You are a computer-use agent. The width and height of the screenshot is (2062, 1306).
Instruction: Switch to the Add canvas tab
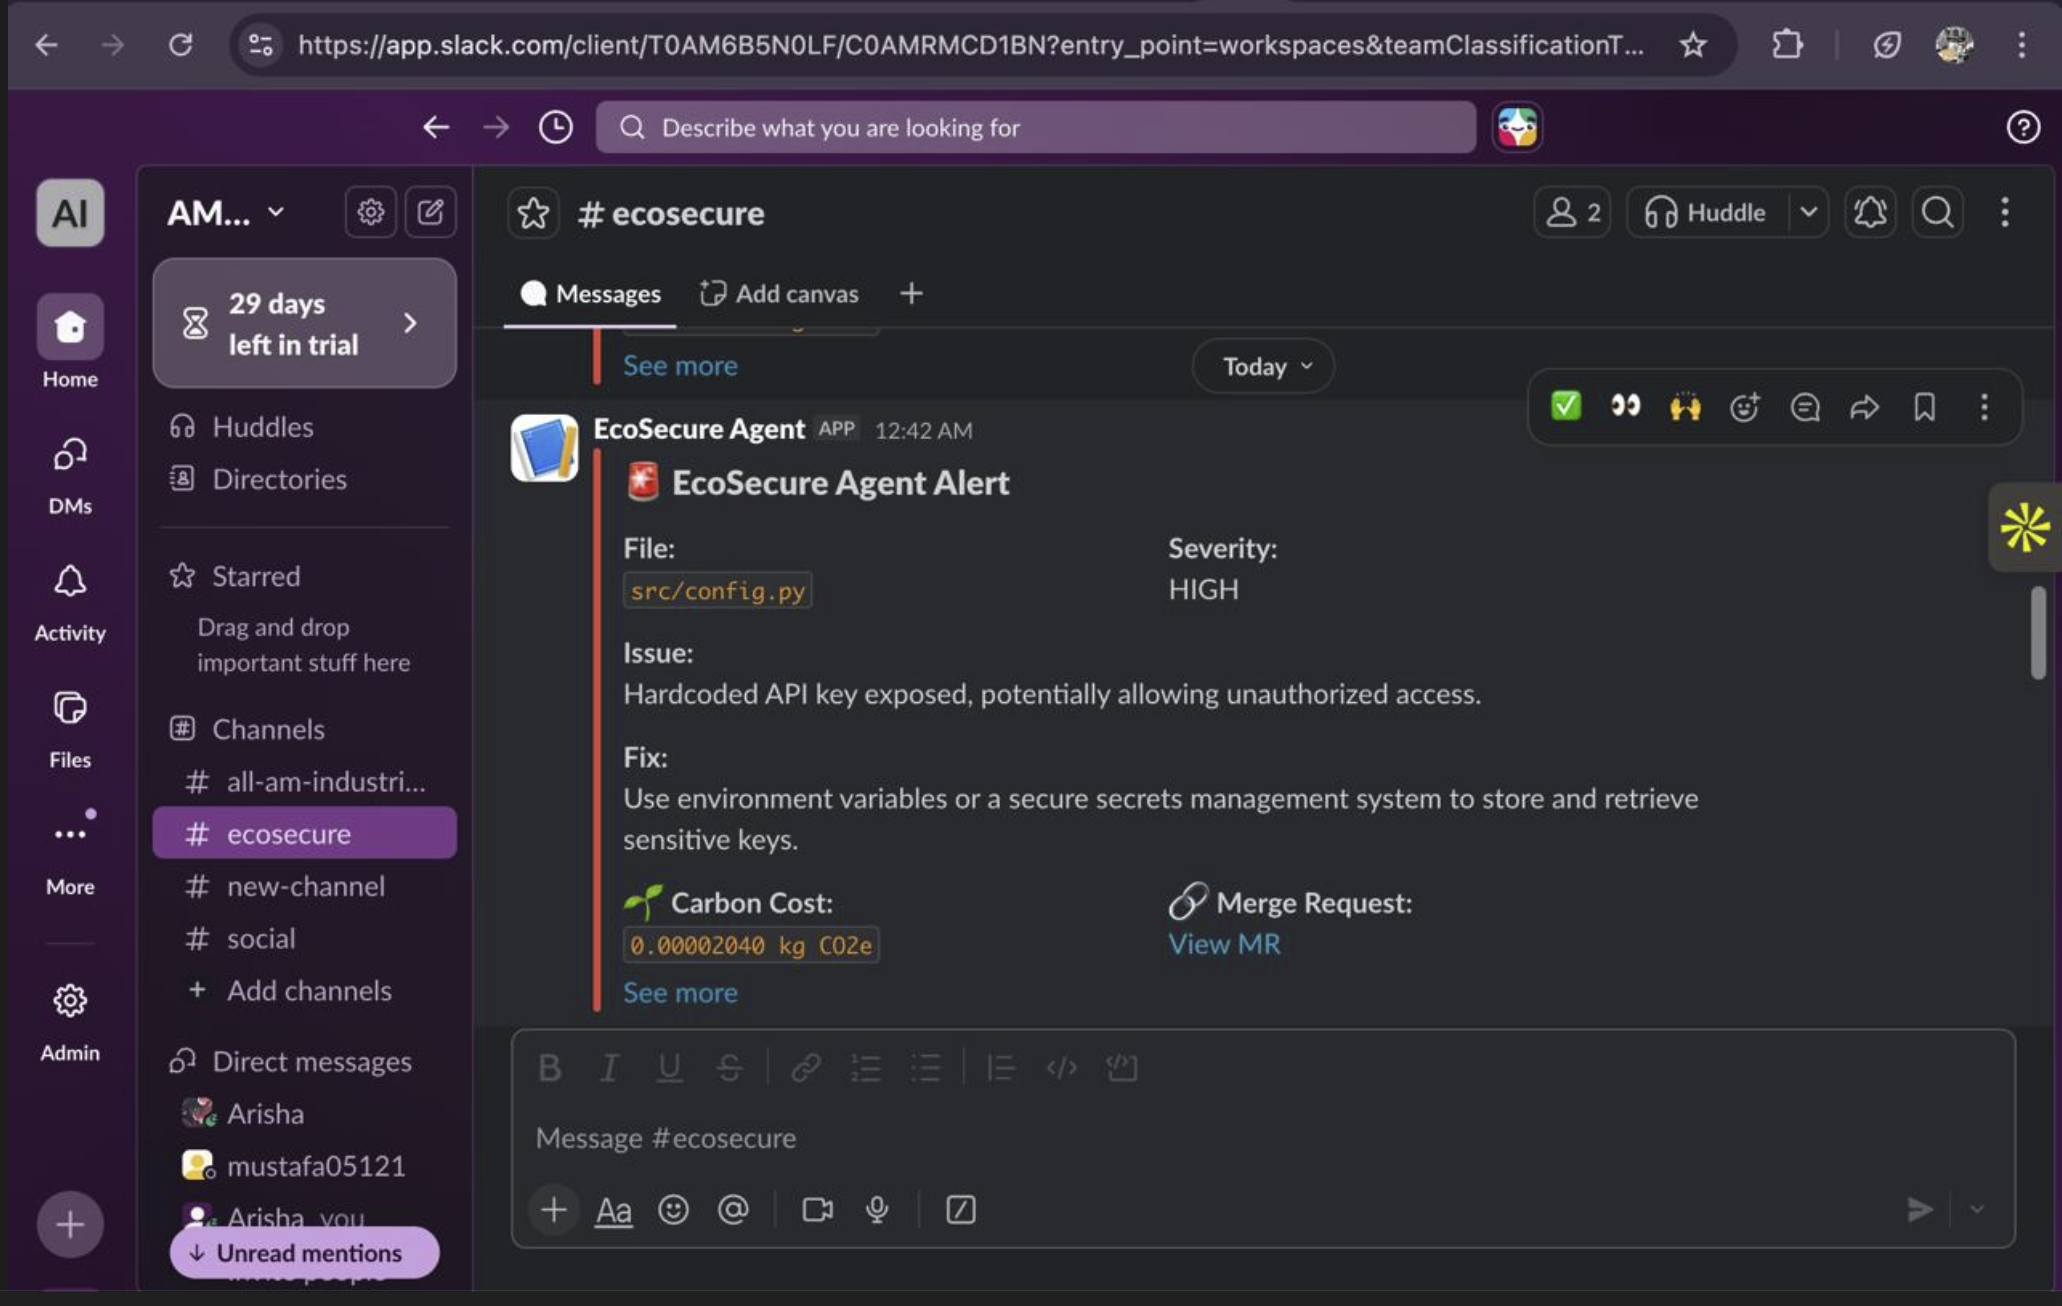tap(779, 293)
